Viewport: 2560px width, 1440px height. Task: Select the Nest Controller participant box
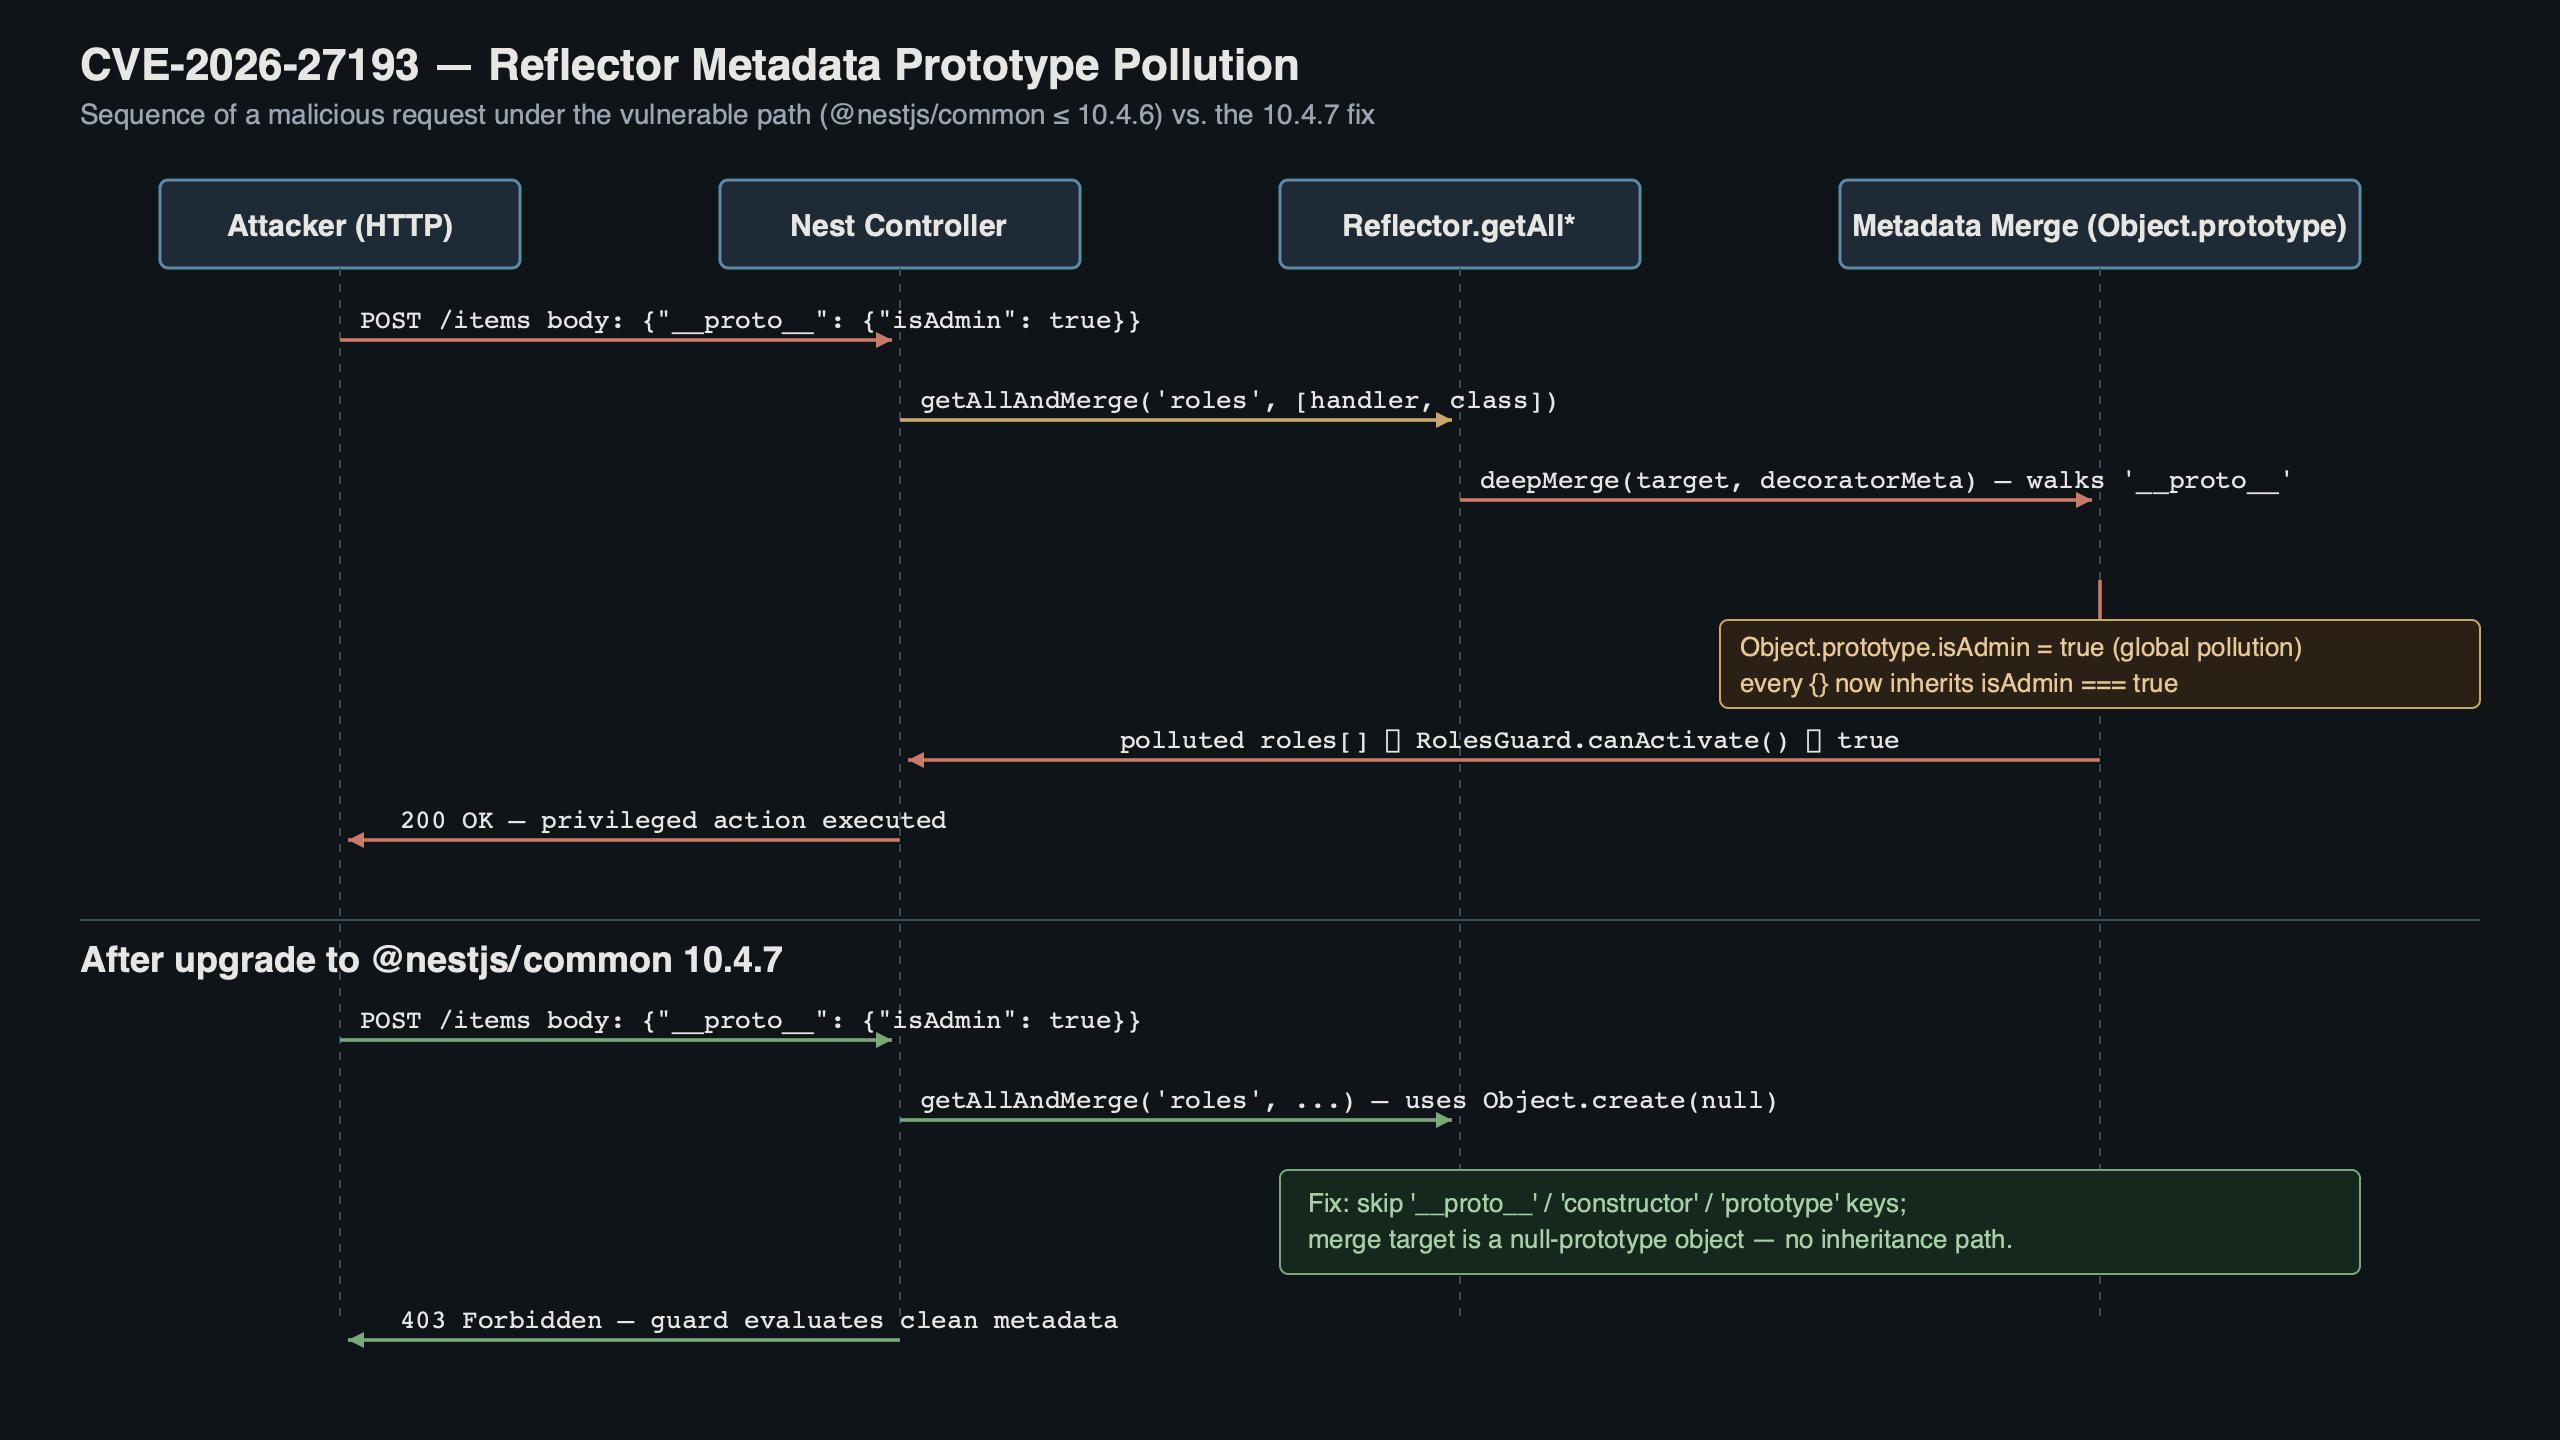(898, 224)
